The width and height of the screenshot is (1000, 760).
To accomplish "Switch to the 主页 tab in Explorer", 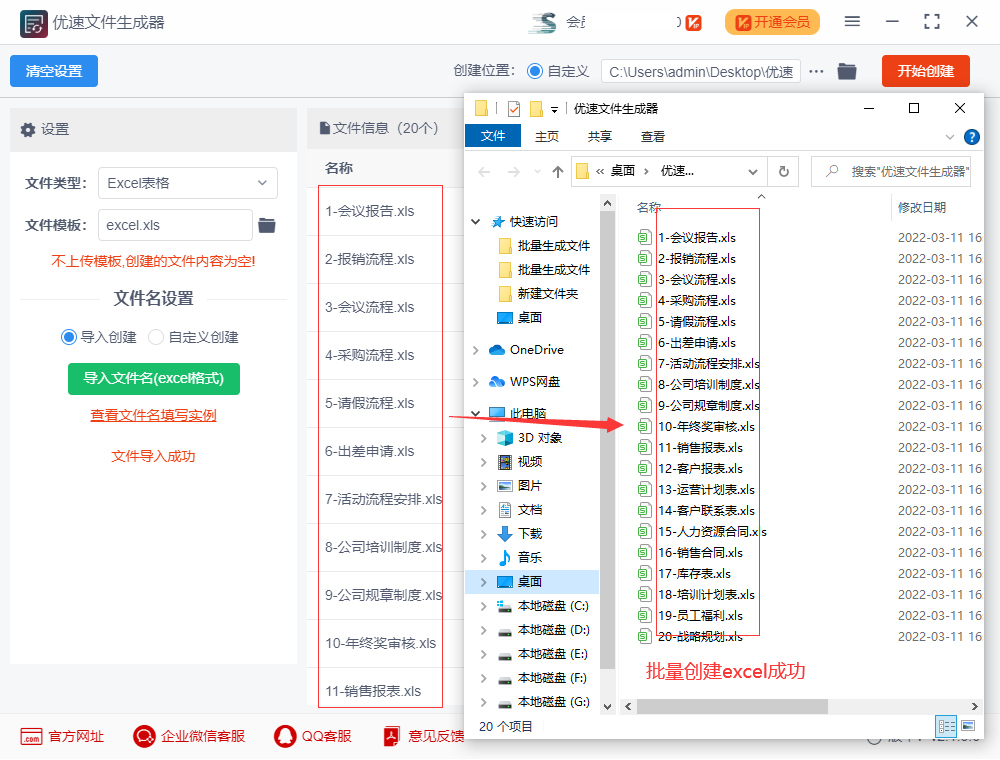I will tap(547, 137).
